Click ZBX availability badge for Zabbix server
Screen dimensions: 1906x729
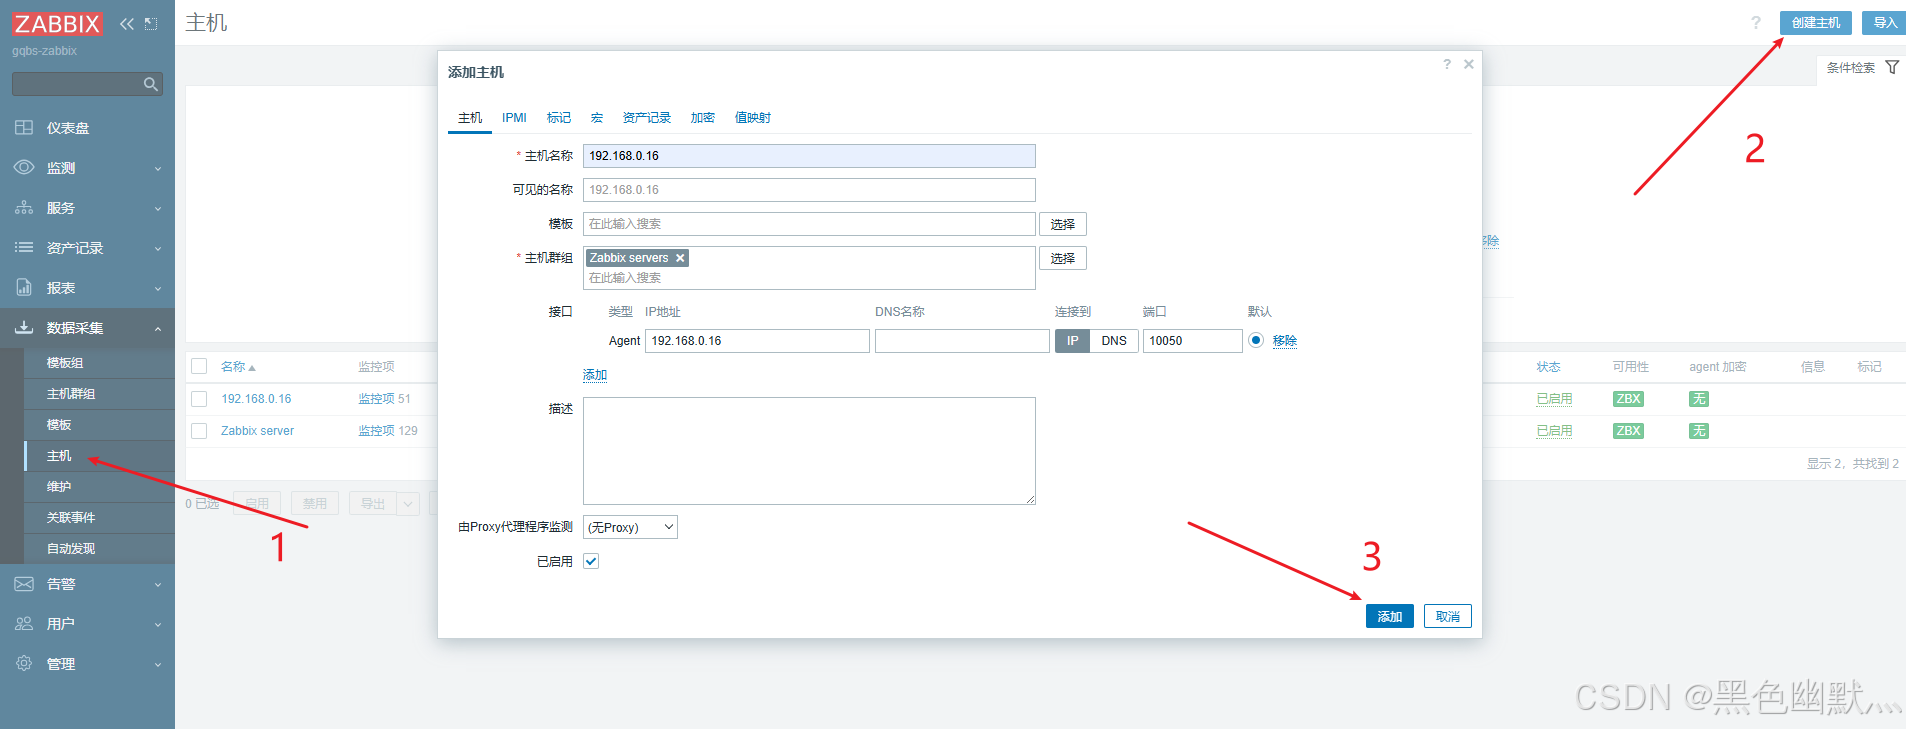point(1628,431)
